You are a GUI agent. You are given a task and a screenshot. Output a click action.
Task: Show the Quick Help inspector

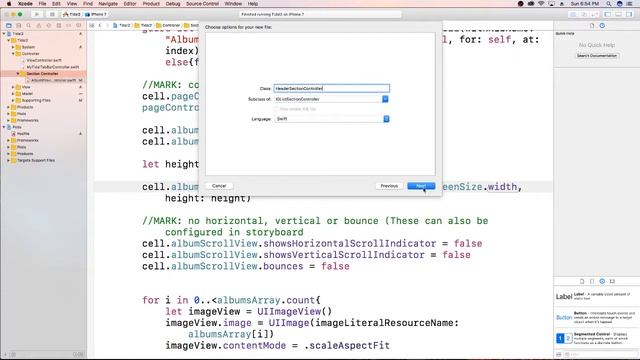coord(602,25)
